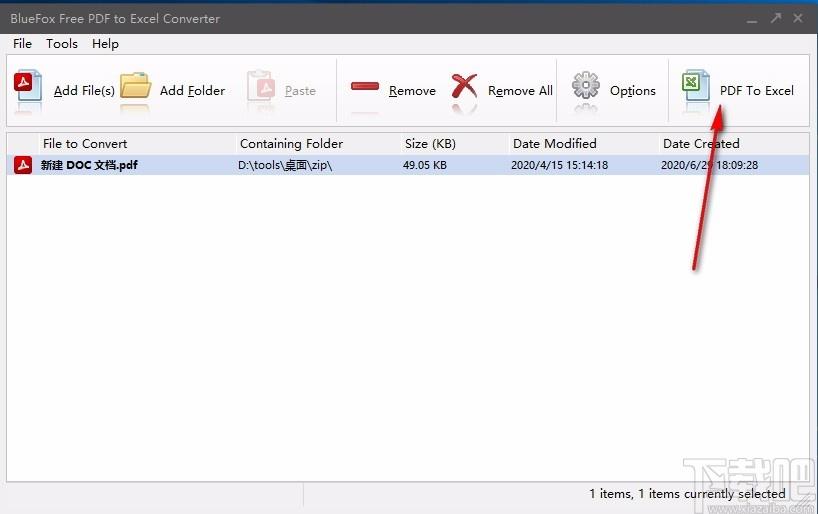Click the red X Remove All icon
The image size is (818, 514).
pyautogui.click(x=464, y=86)
